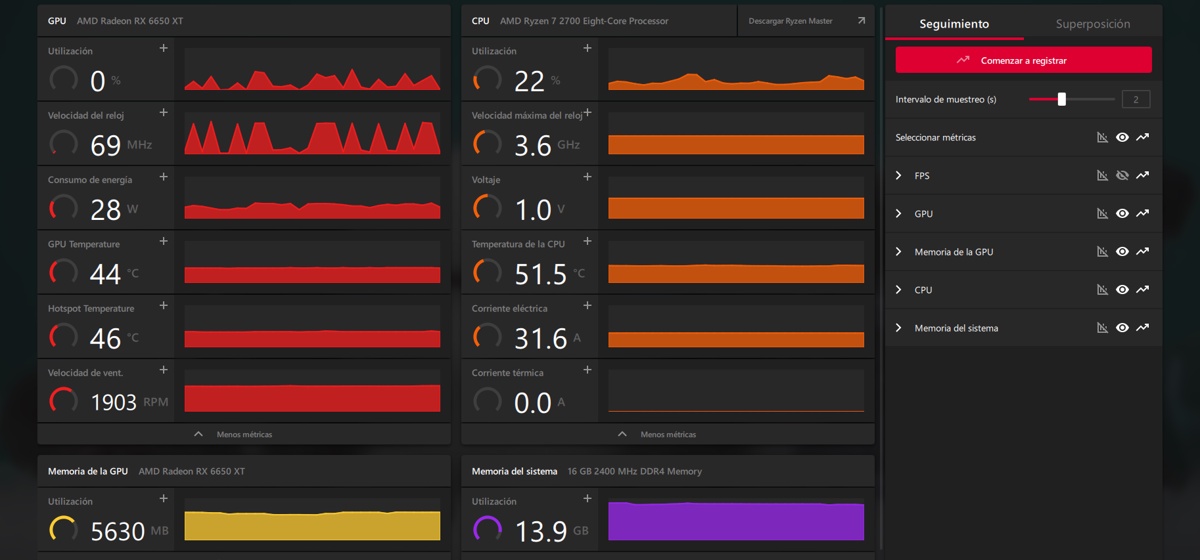Image resolution: width=1200 pixels, height=560 pixels.
Task: Click plus icon next to Voltaje
Action: 588,176
